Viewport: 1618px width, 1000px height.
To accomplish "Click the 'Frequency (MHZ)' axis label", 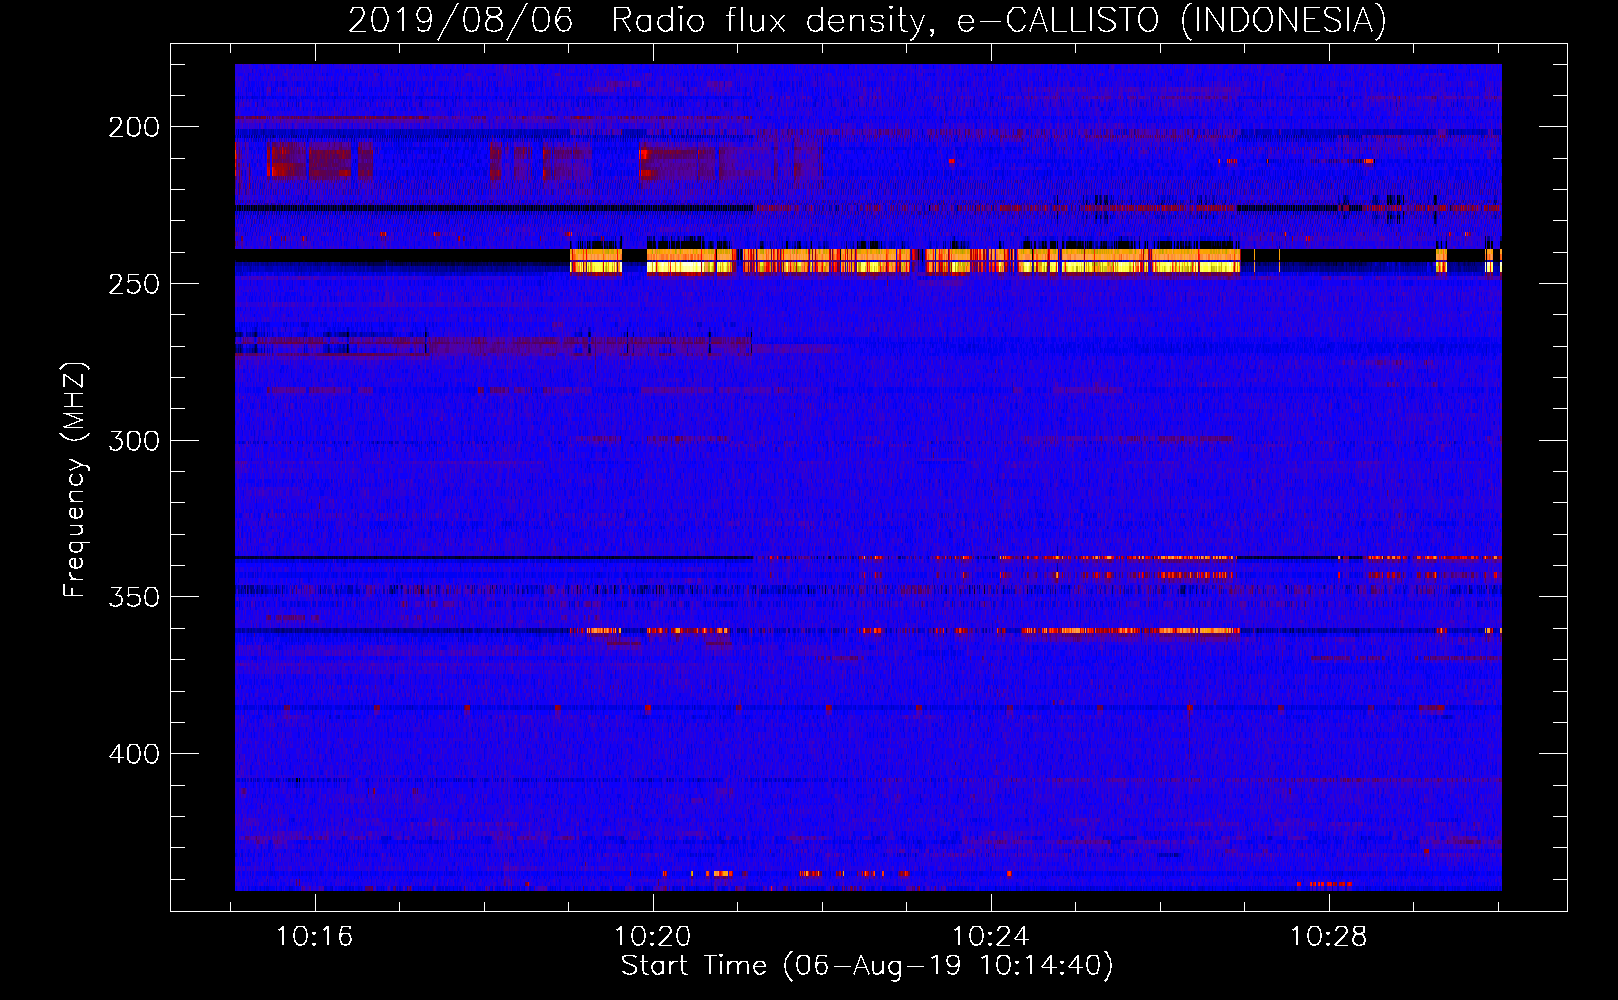I will 75,479.
